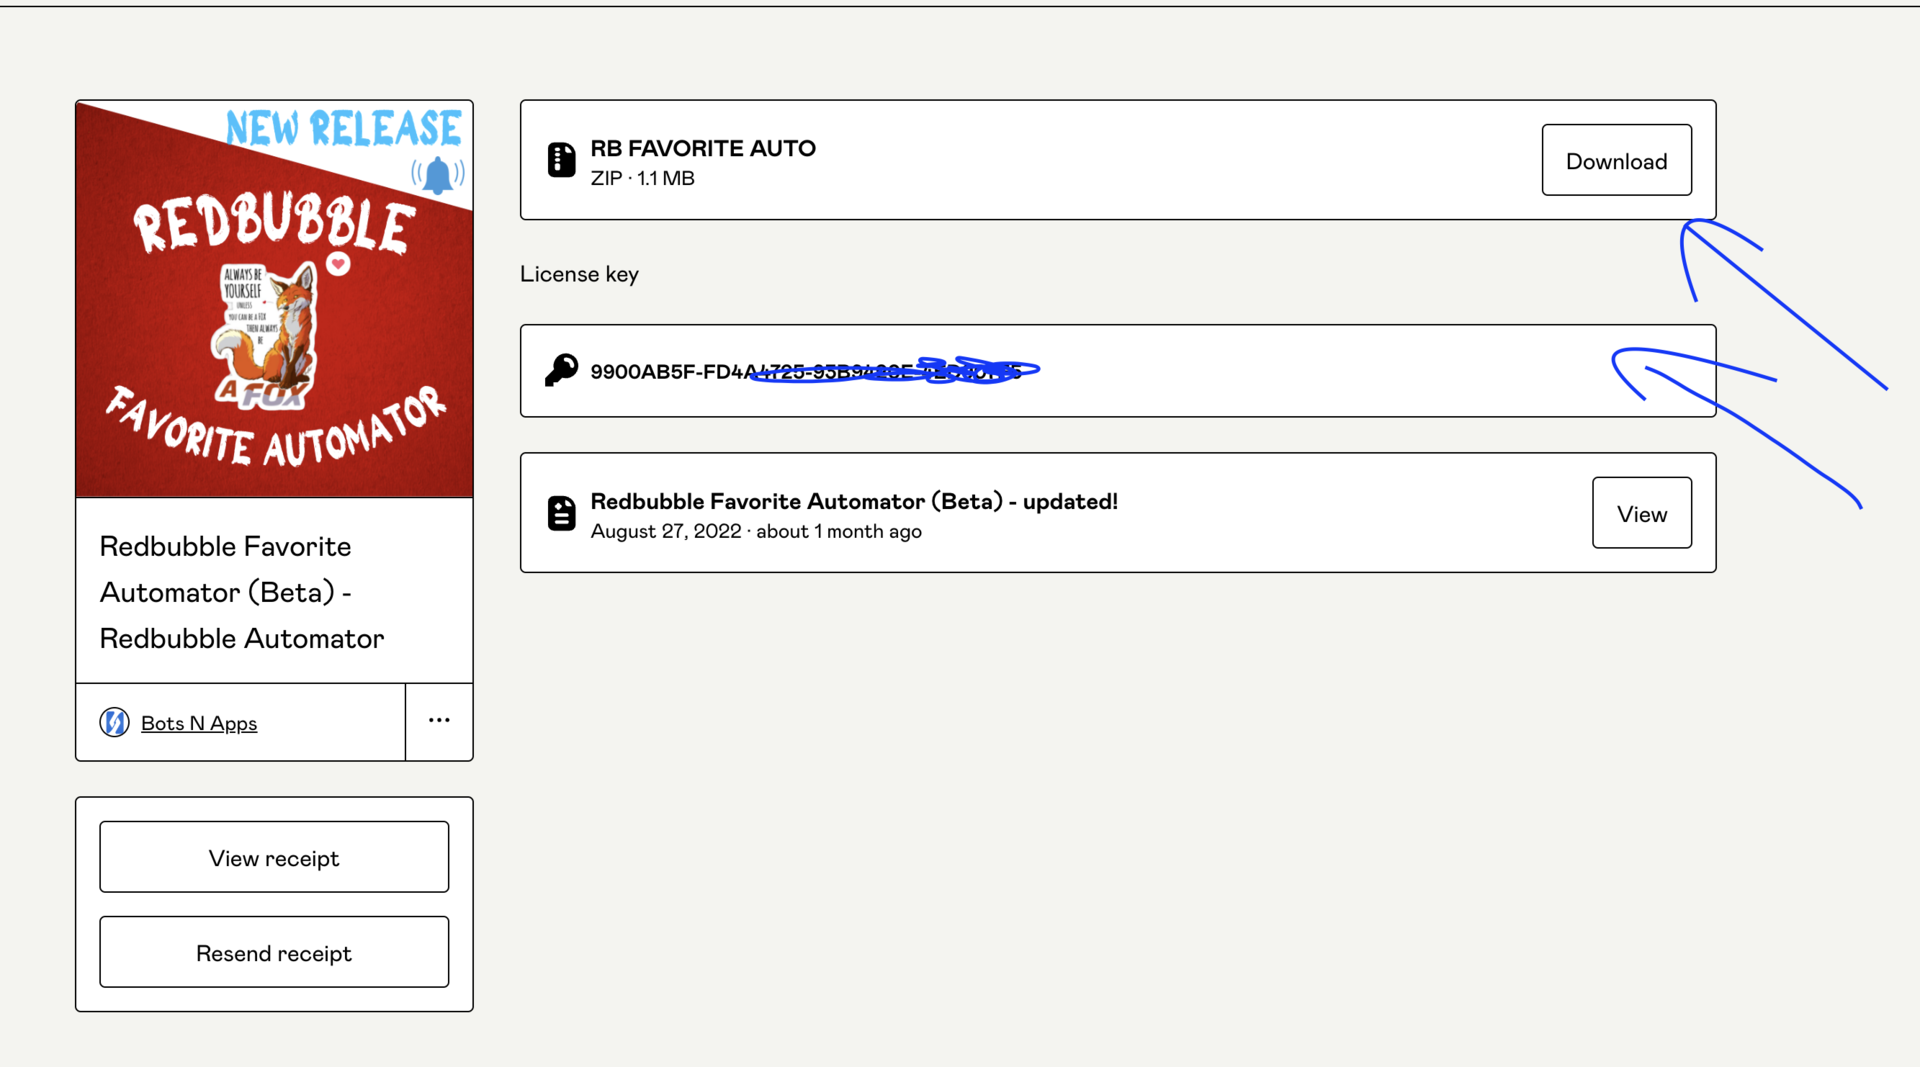The width and height of the screenshot is (1920, 1067).
Task: Click the key icon in license row
Action: pos(561,370)
